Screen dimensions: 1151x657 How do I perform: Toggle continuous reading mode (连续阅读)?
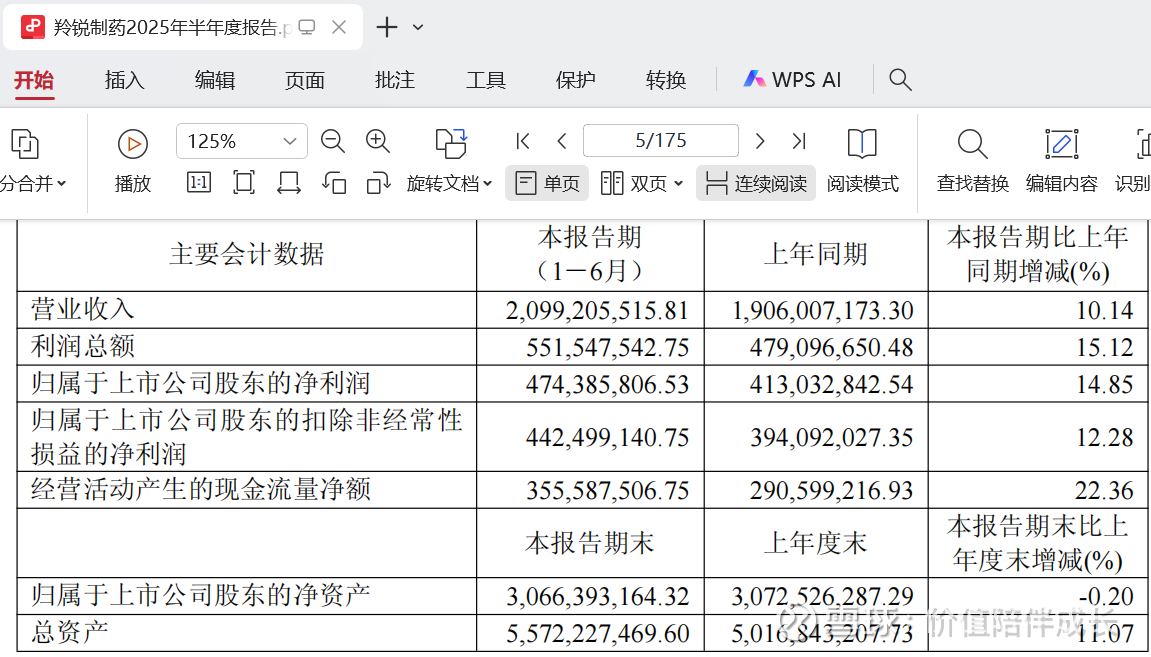pyautogui.click(x=756, y=183)
